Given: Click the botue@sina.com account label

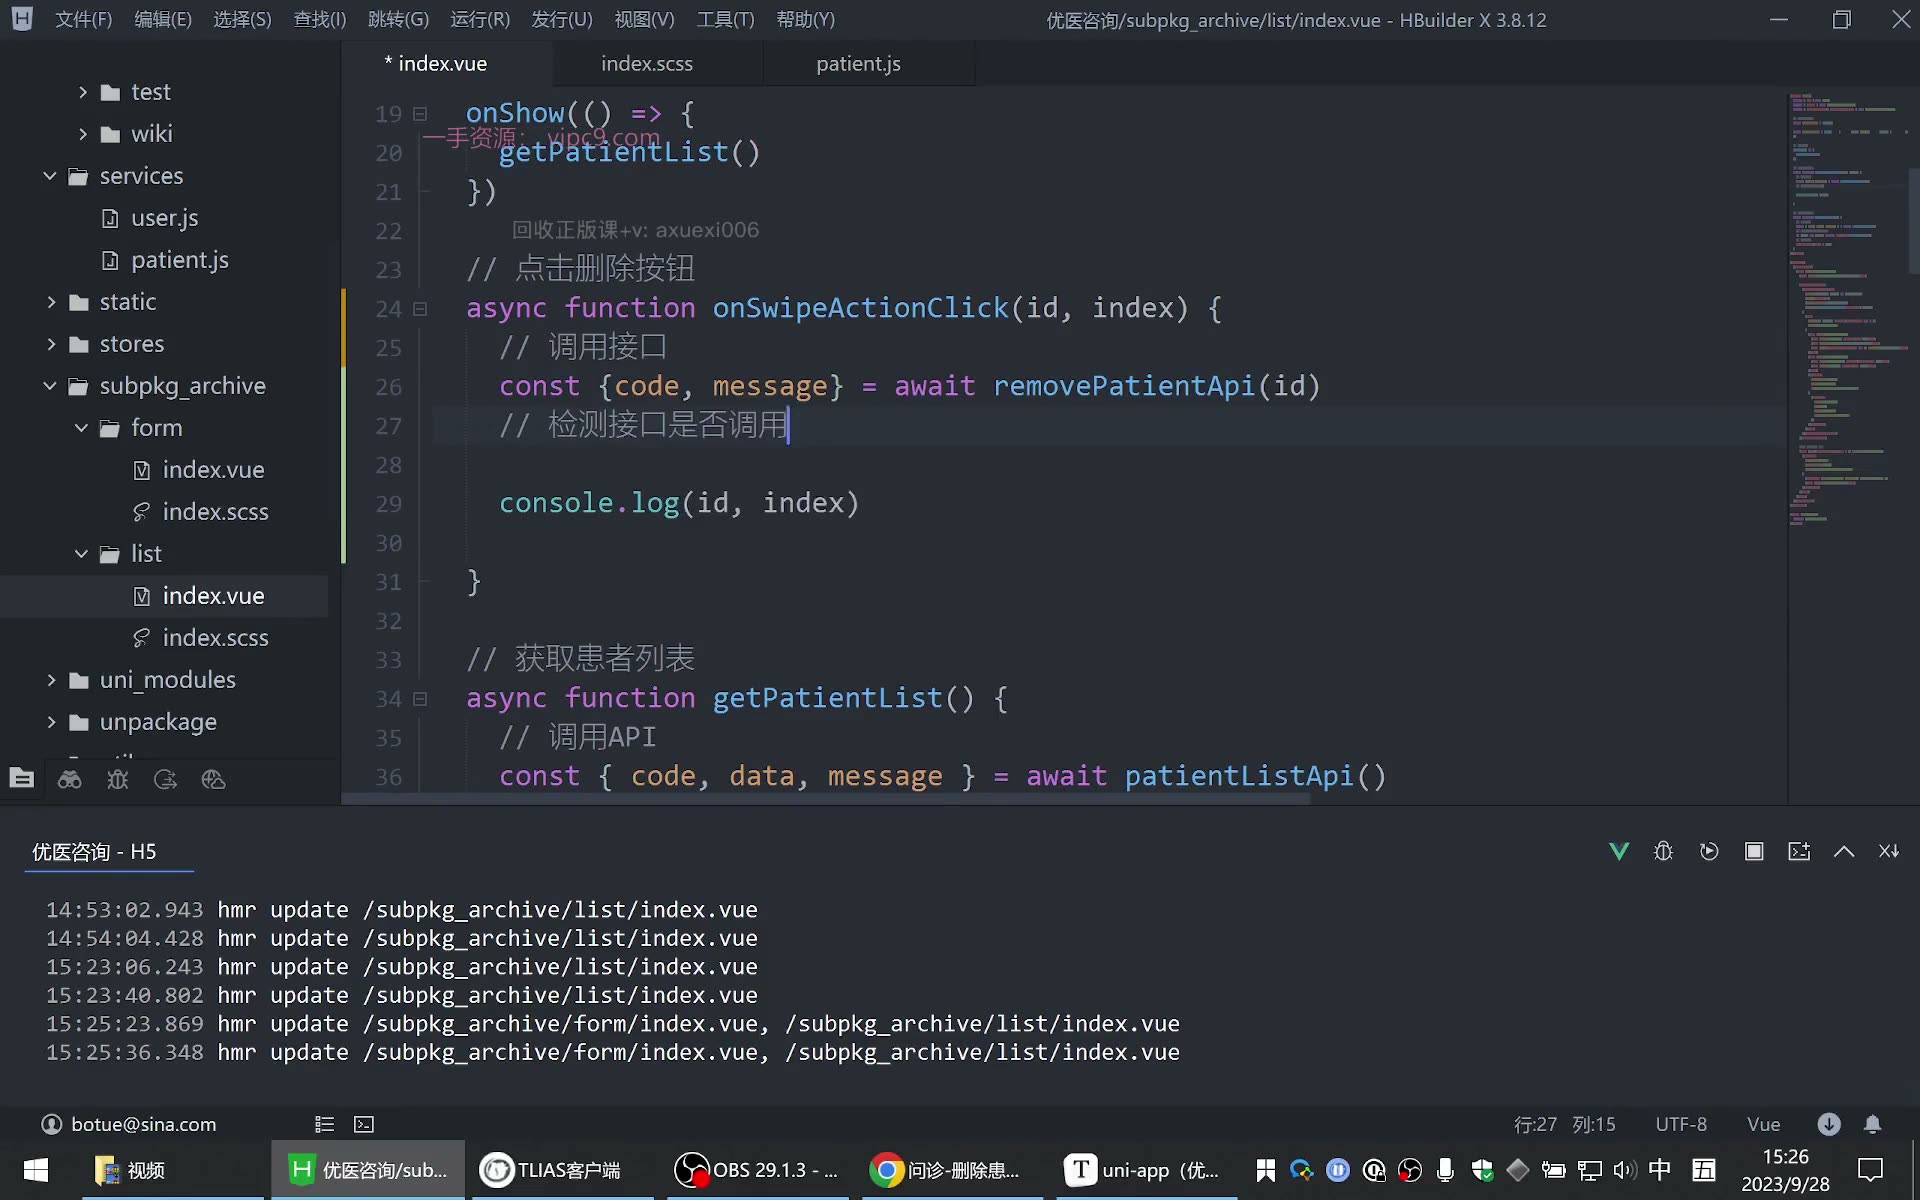Looking at the screenshot, I should (143, 1124).
